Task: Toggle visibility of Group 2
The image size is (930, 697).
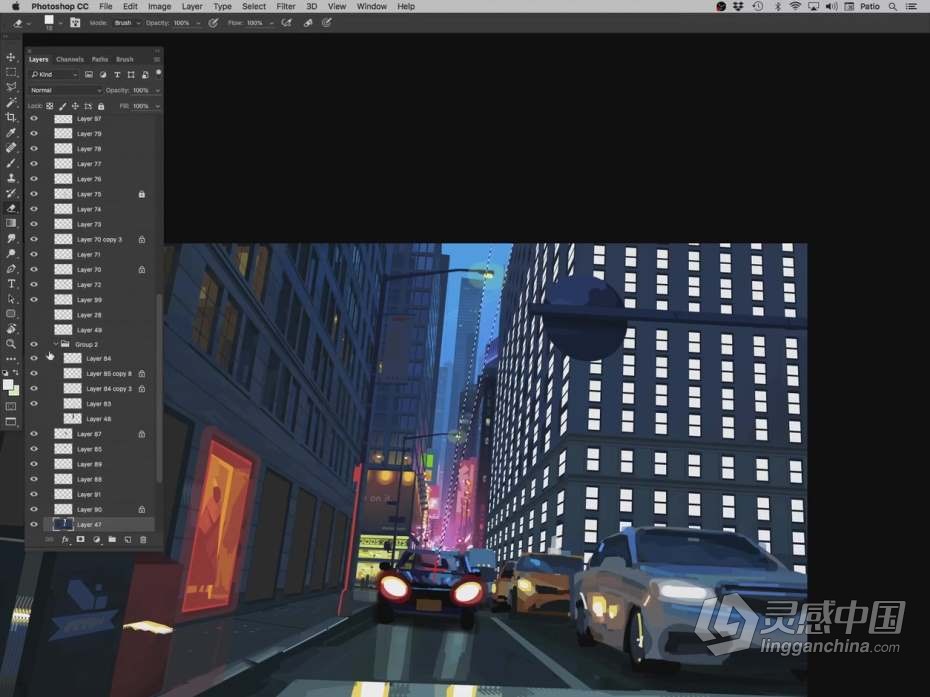Action: 34,344
